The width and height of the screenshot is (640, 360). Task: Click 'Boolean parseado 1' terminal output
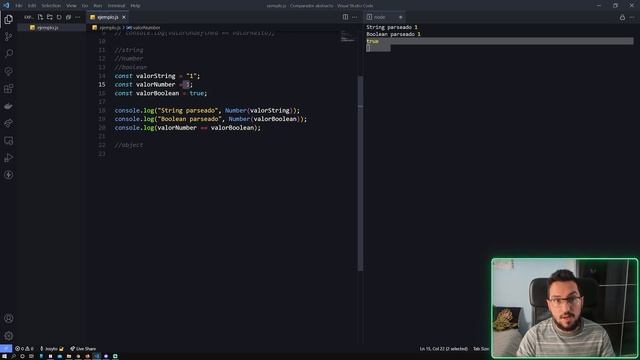(x=393, y=34)
